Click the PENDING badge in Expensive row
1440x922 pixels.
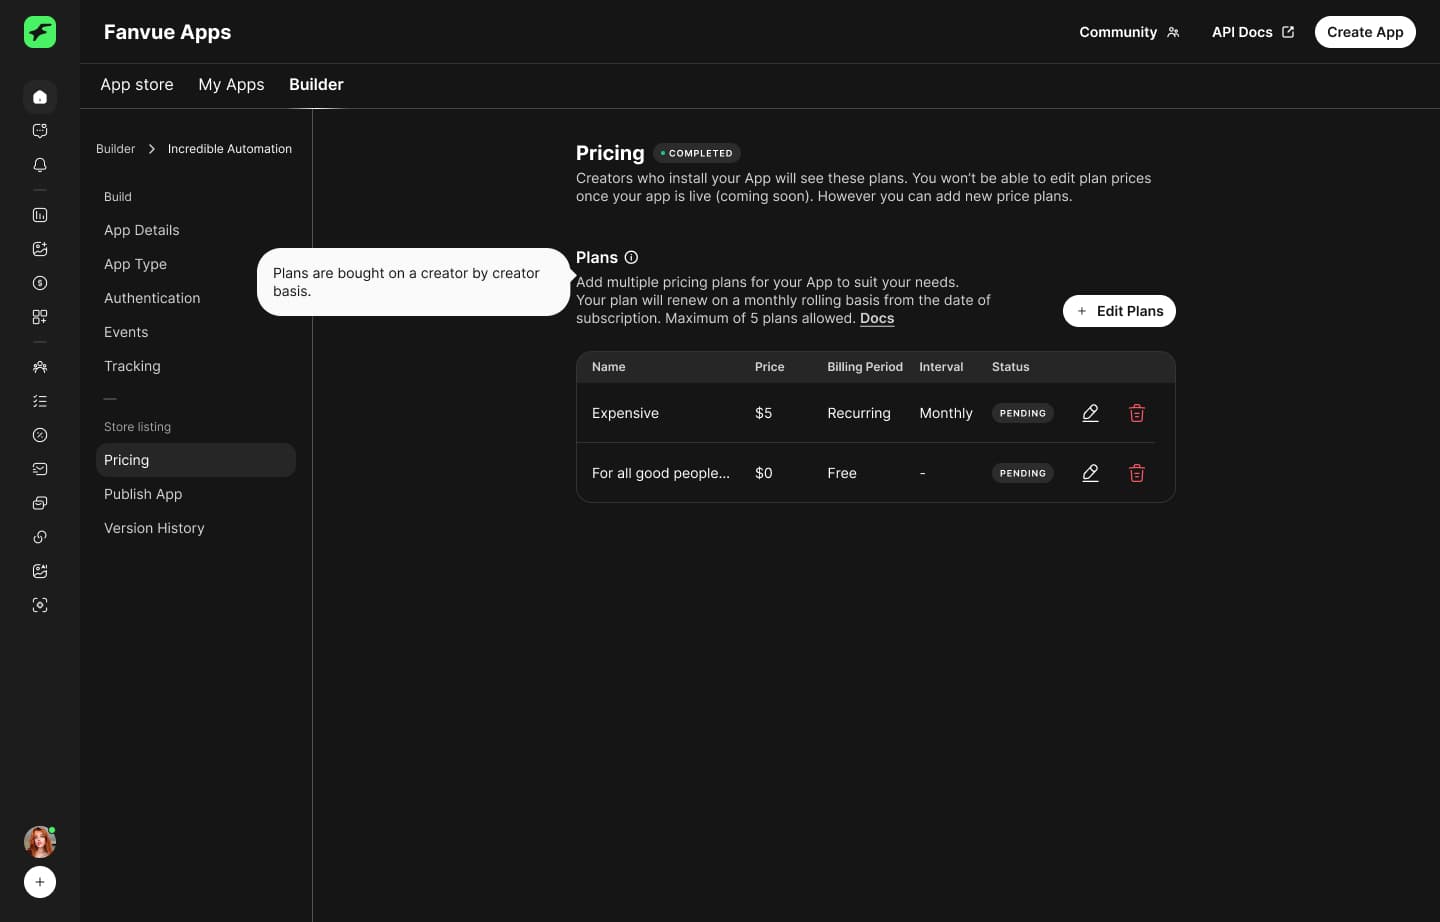[1023, 413]
